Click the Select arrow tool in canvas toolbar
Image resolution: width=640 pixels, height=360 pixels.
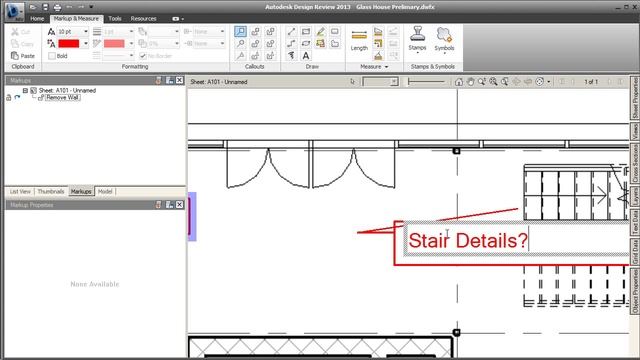point(353,82)
